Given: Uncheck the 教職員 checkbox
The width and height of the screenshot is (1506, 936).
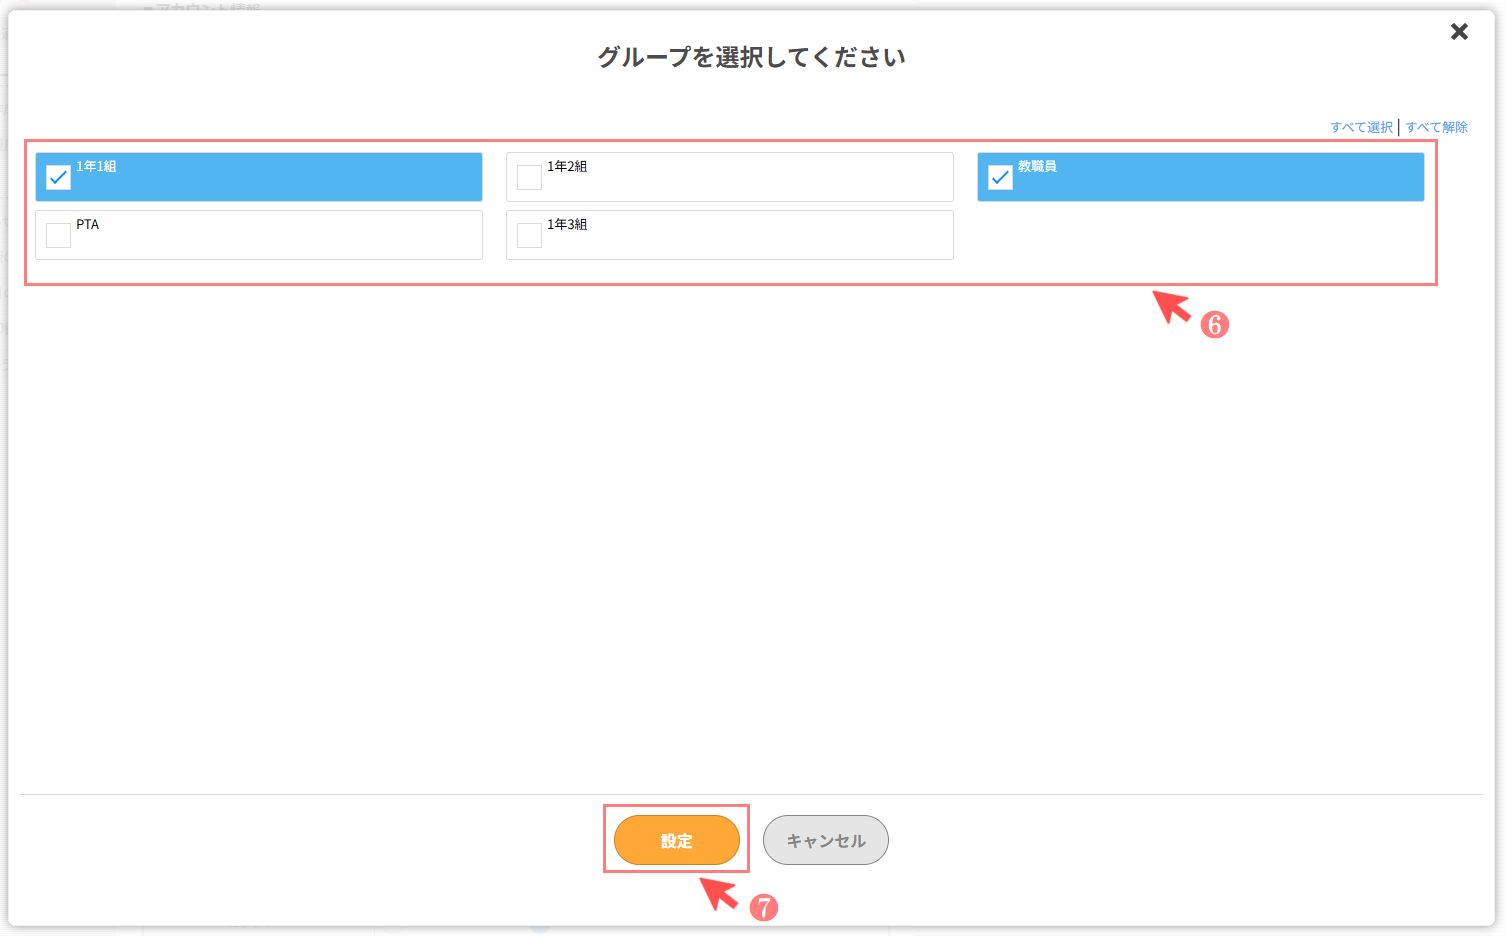Looking at the screenshot, I should coord(1000,178).
